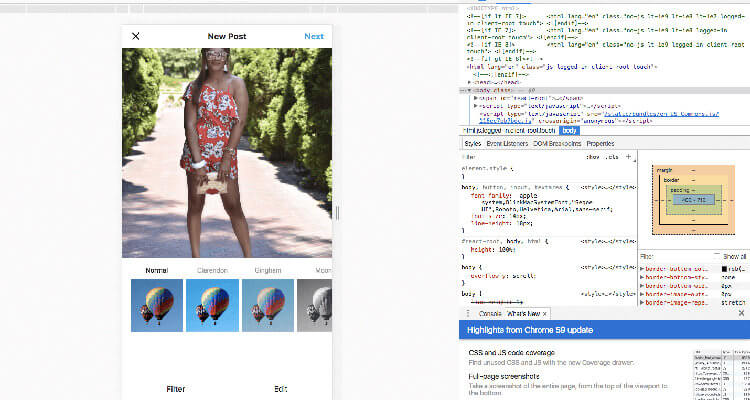Close the DevTools drawer with X icon
This screenshot has height=400, width=750.
pos(740,314)
